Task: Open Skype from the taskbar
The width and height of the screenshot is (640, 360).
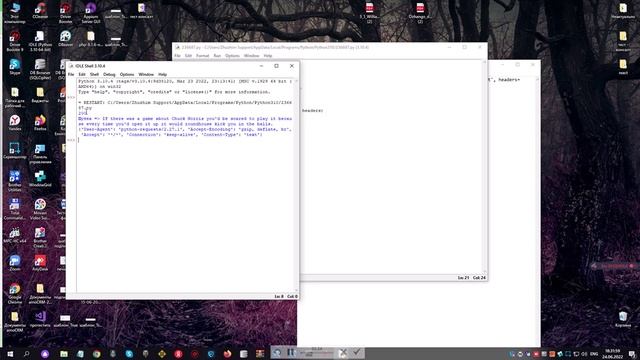Action: tap(129, 353)
